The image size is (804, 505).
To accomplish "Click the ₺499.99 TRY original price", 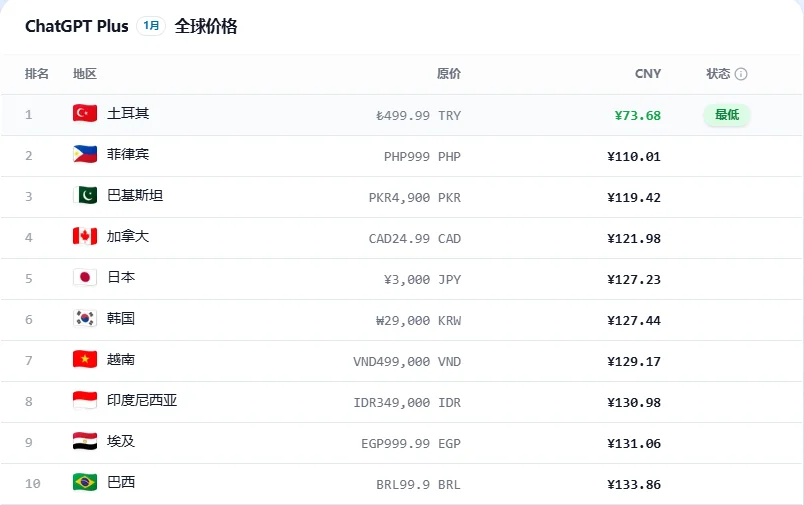I will pyautogui.click(x=418, y=116).
